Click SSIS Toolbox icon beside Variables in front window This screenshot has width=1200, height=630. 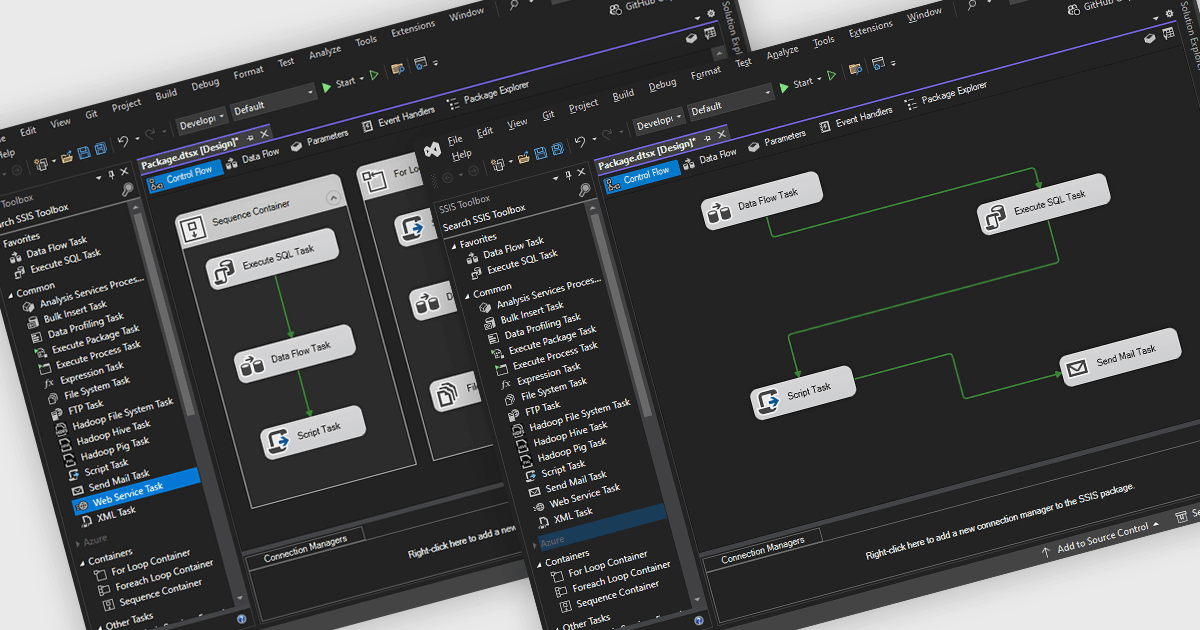pos(1148,37)
